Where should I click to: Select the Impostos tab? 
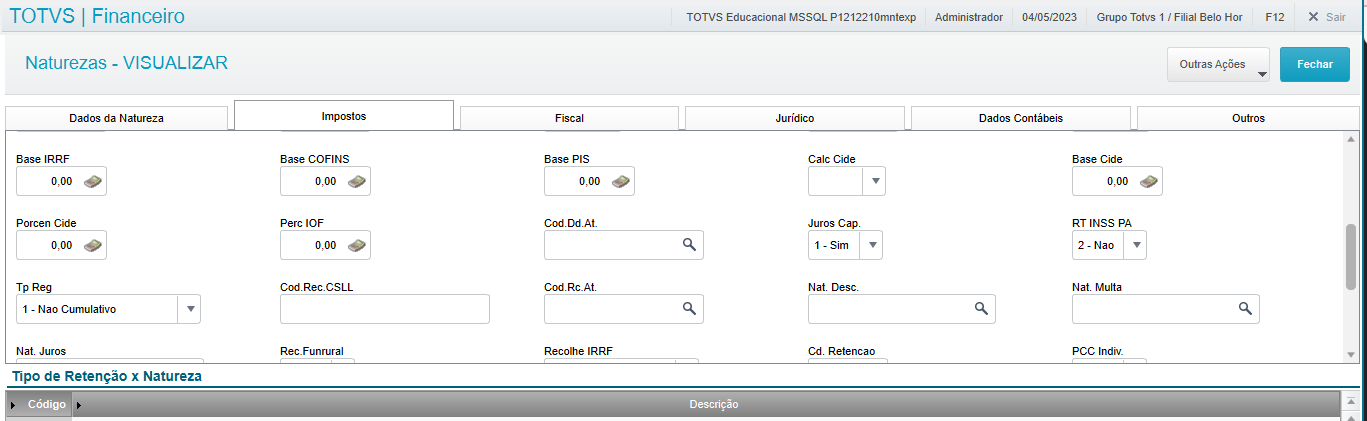[343, 116]
